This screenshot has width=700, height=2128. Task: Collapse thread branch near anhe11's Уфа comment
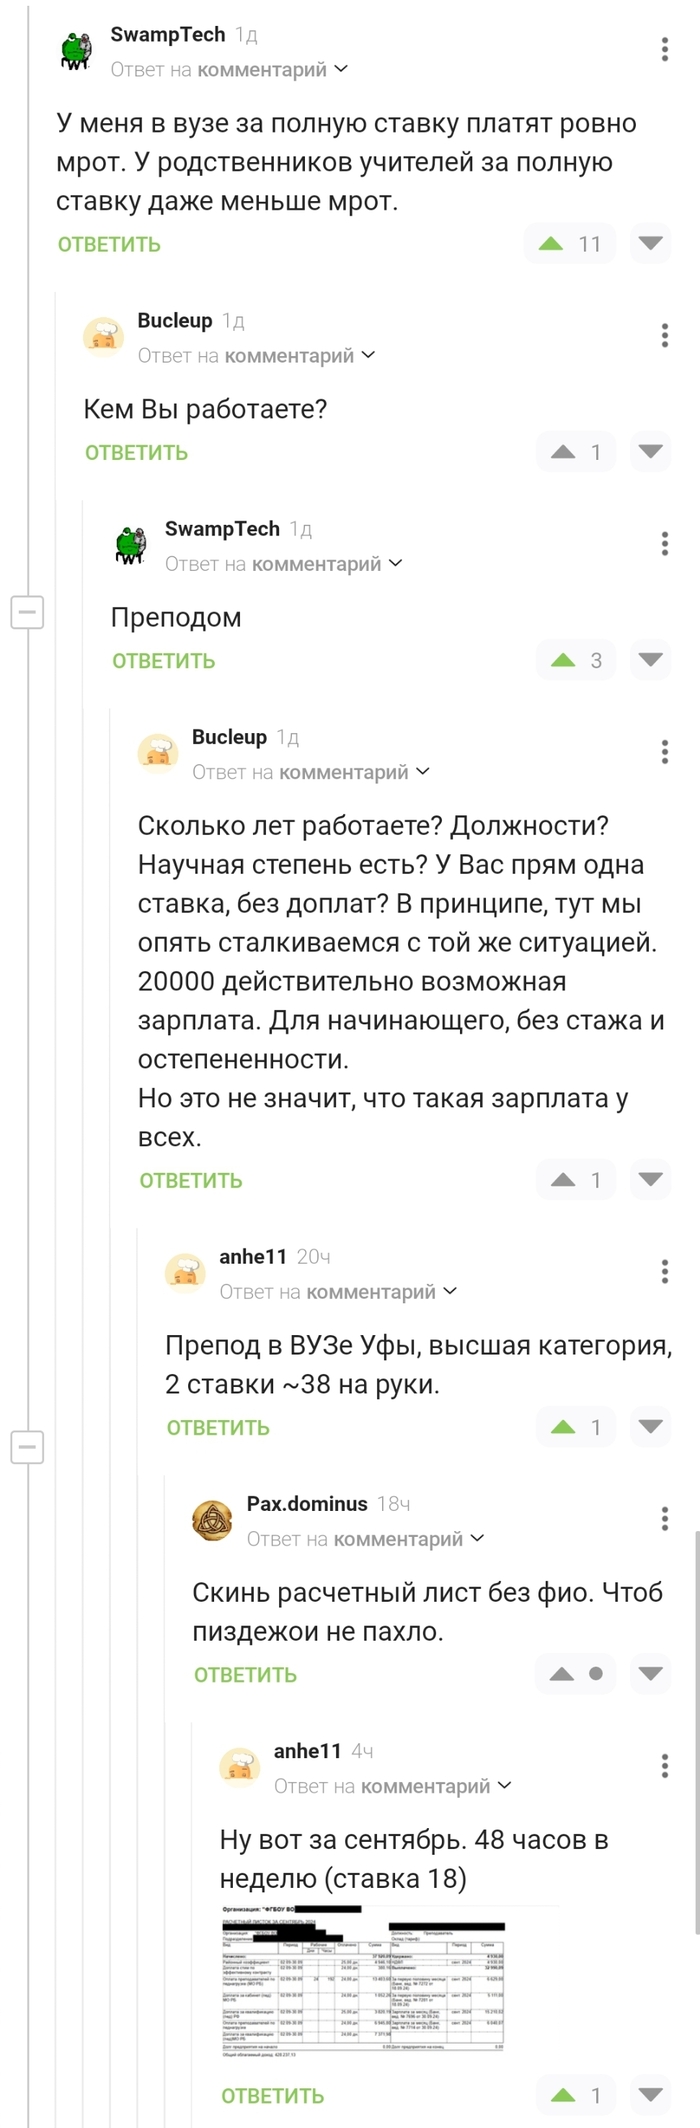27,1446
